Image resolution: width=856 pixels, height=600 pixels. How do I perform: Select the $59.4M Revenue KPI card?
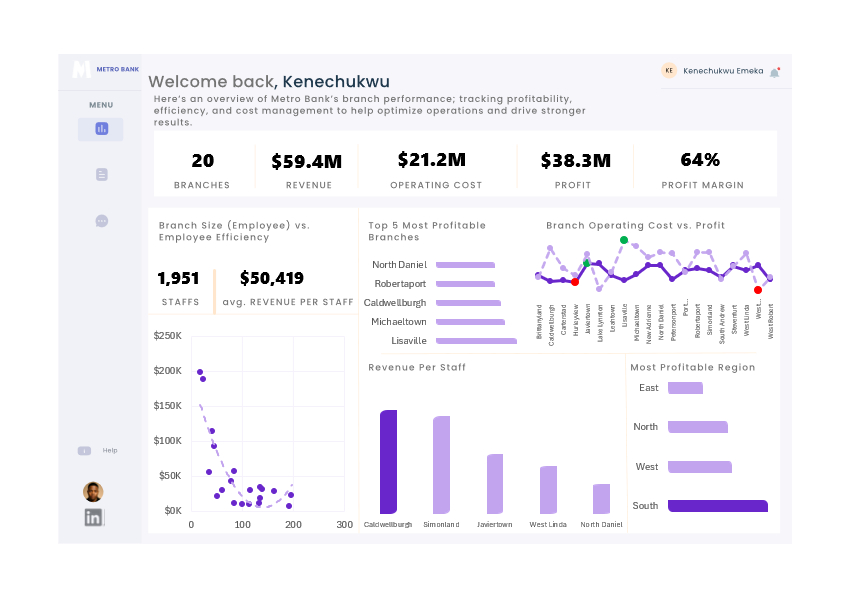[x=307, y=169]
